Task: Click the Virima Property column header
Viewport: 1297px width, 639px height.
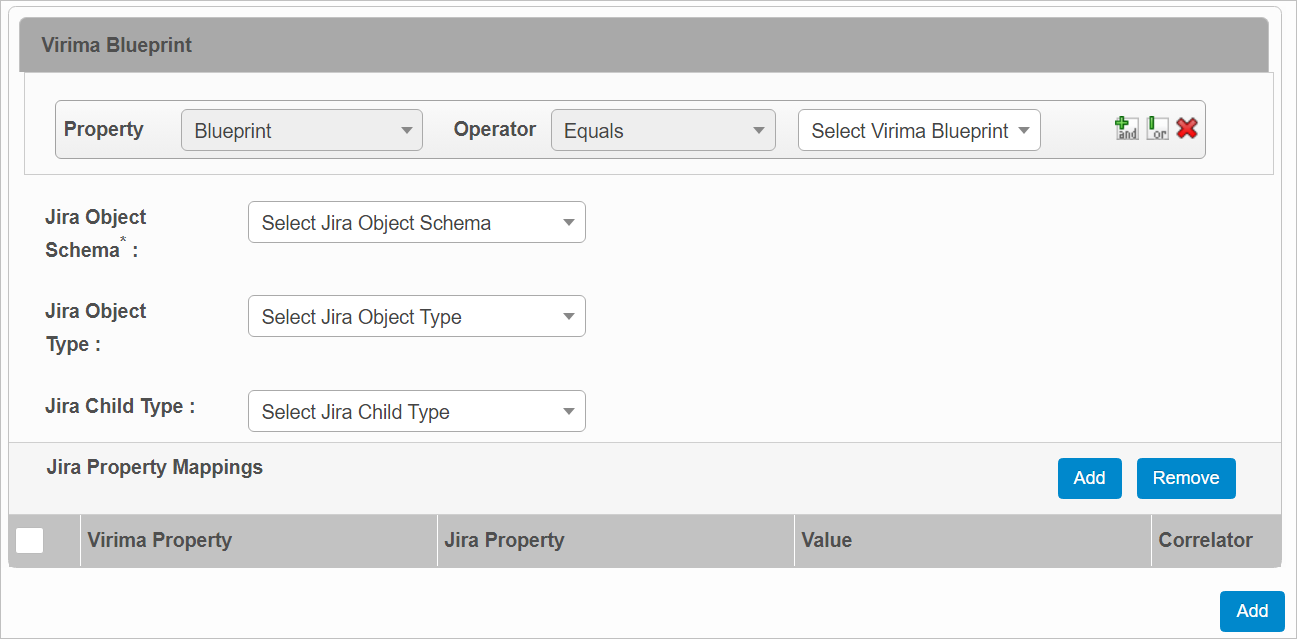Action: [x=159, y=540]
